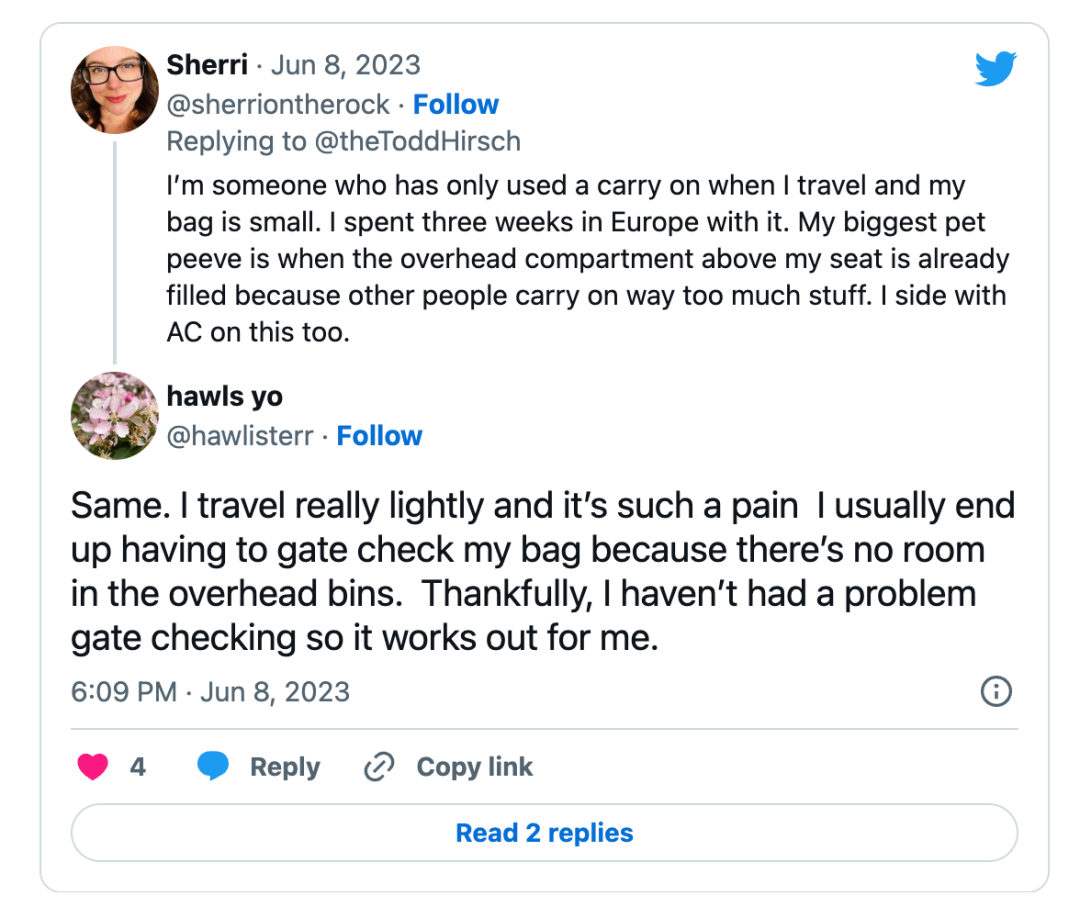This screenshot has height=907, width=1080.
Task: Click the Jun 8, 2023 date beside Sherri
Action: (345, 65)
